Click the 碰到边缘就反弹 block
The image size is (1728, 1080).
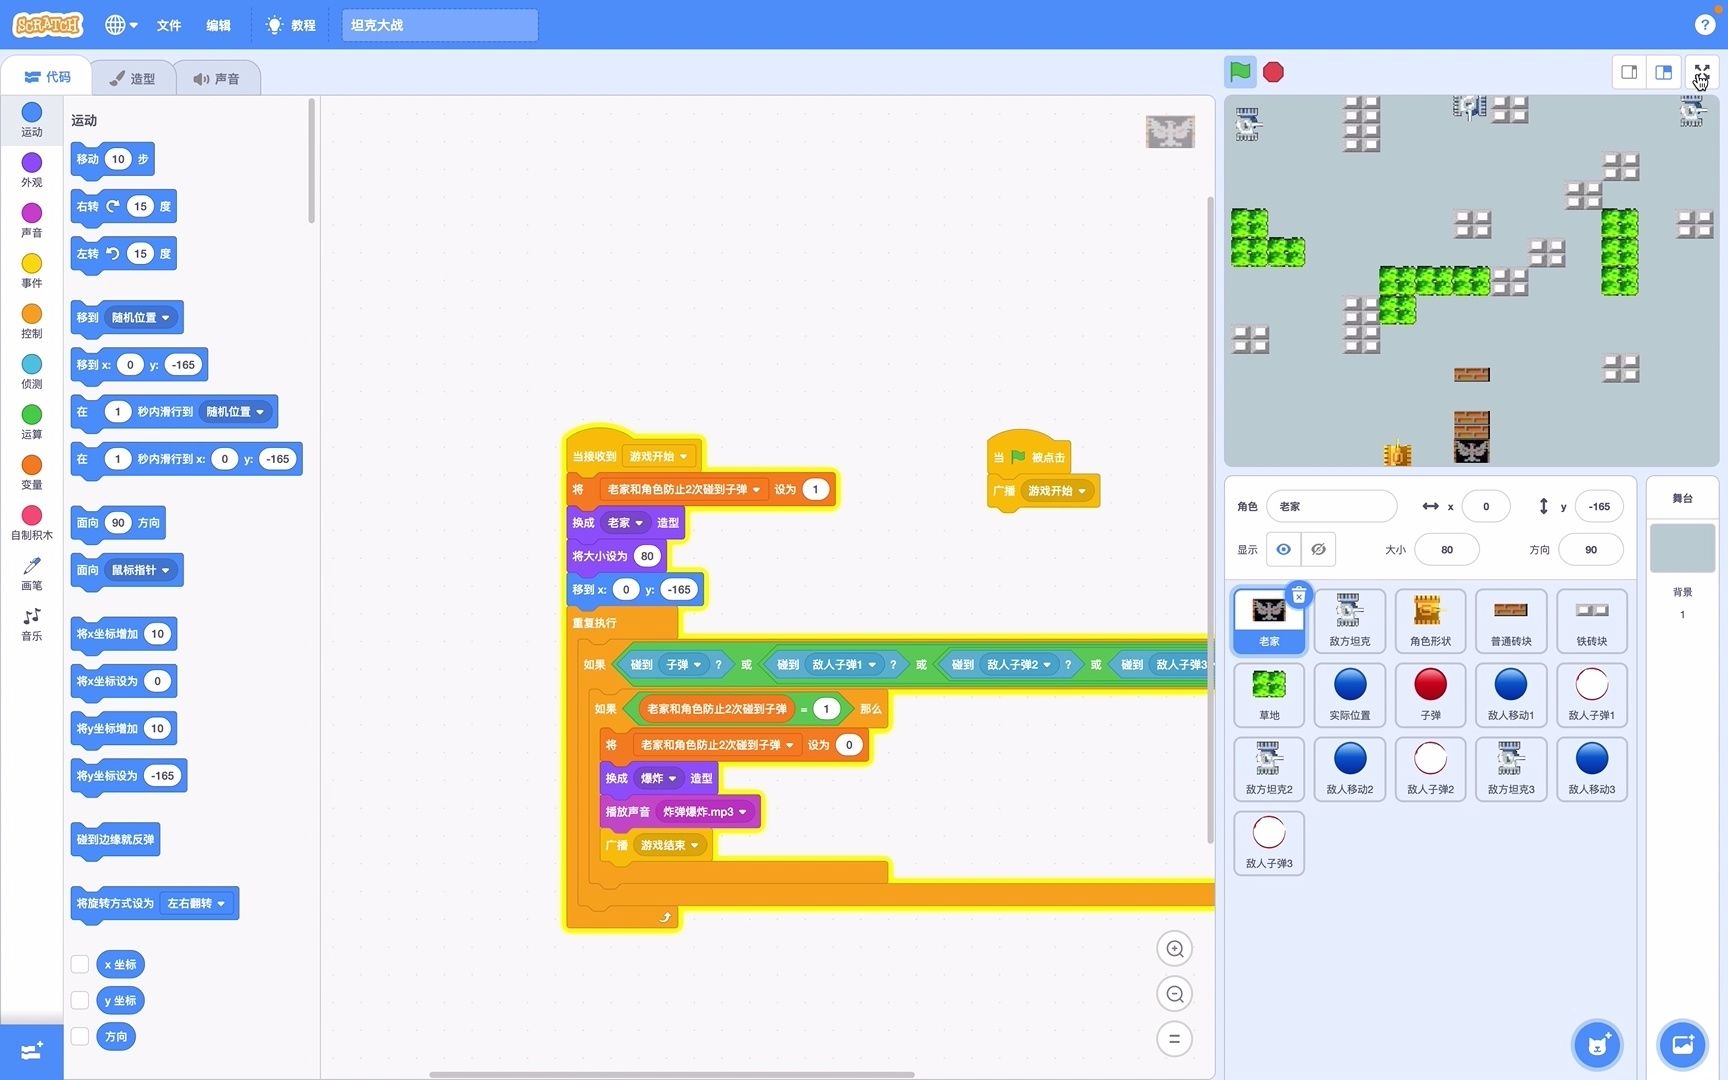(x=115, y=839)
